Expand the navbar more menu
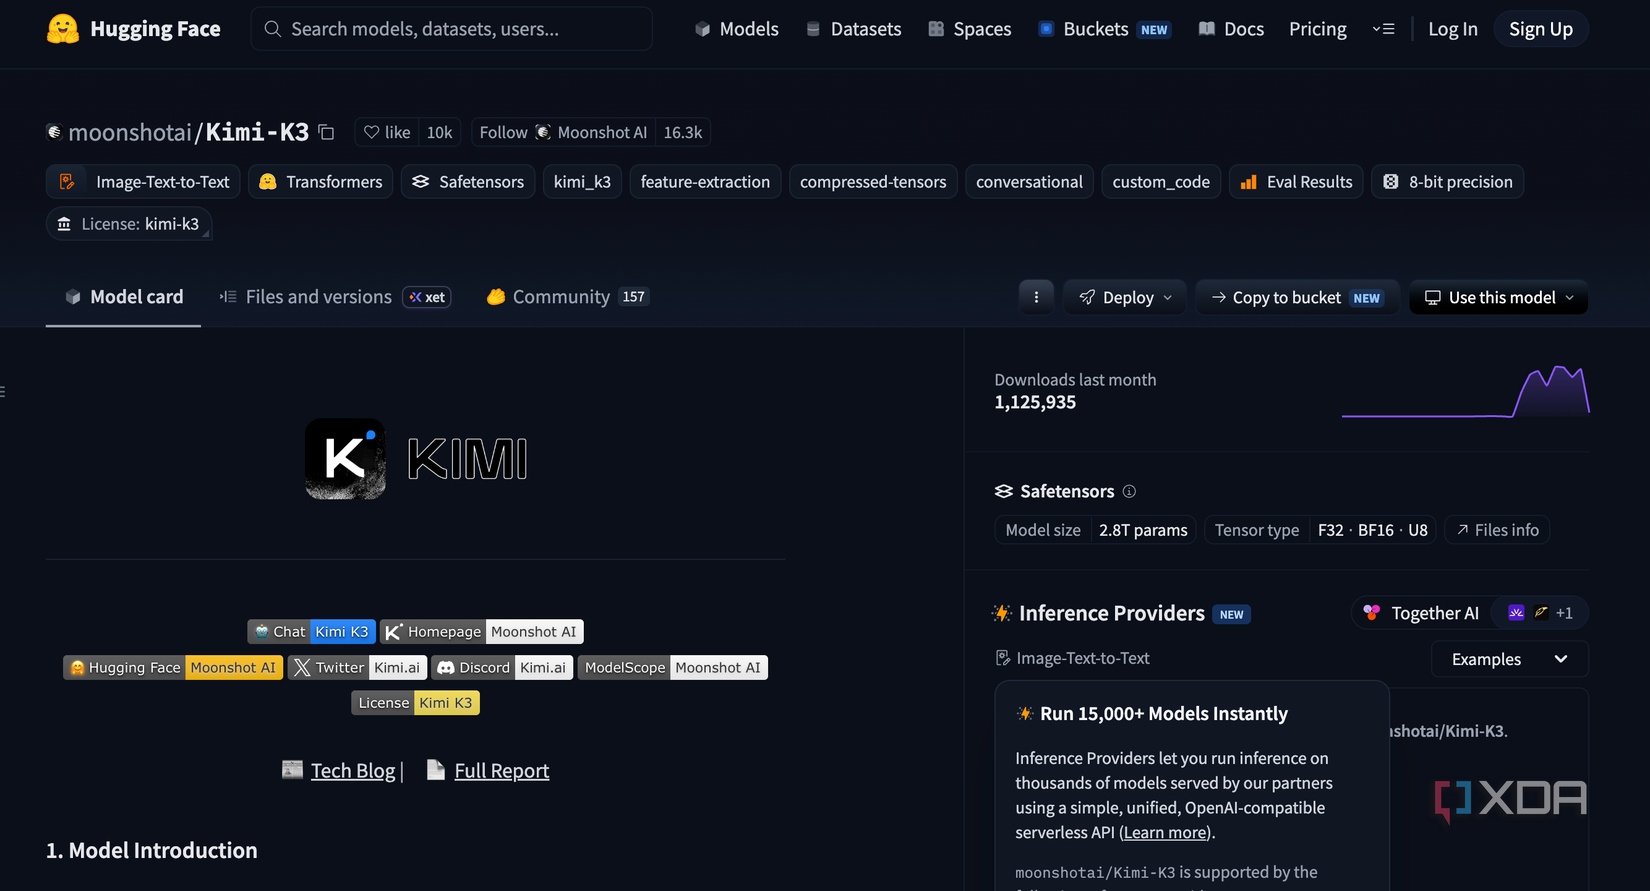1650x891 pixels. pyautogui.click(x=1384, y=29)
